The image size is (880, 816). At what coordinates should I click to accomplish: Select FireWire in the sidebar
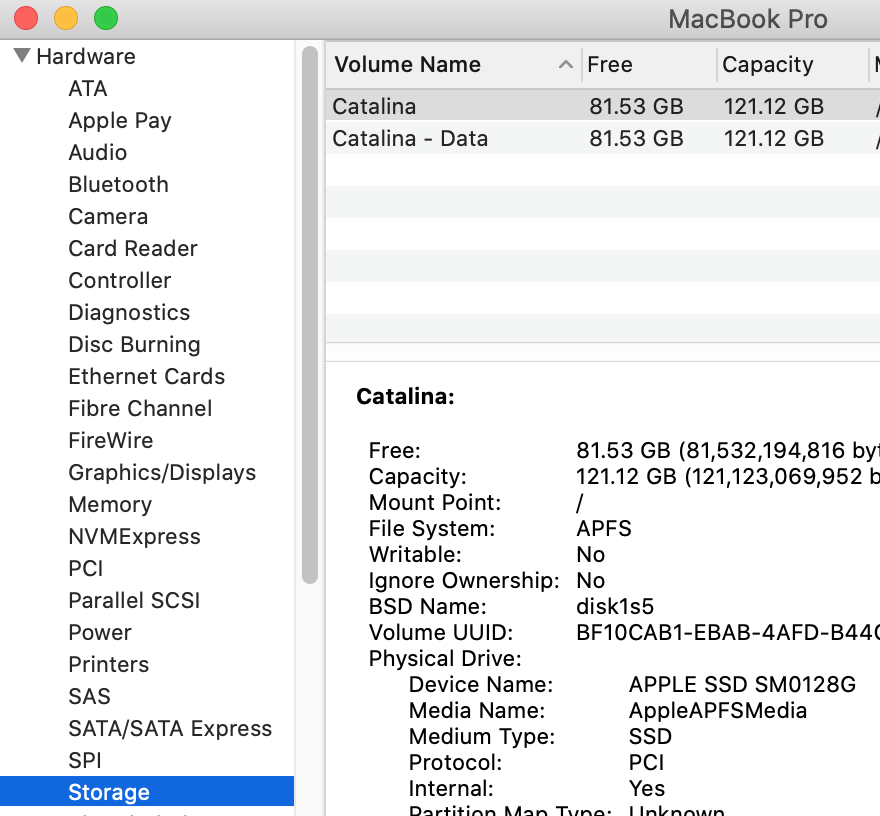[111, 441]
